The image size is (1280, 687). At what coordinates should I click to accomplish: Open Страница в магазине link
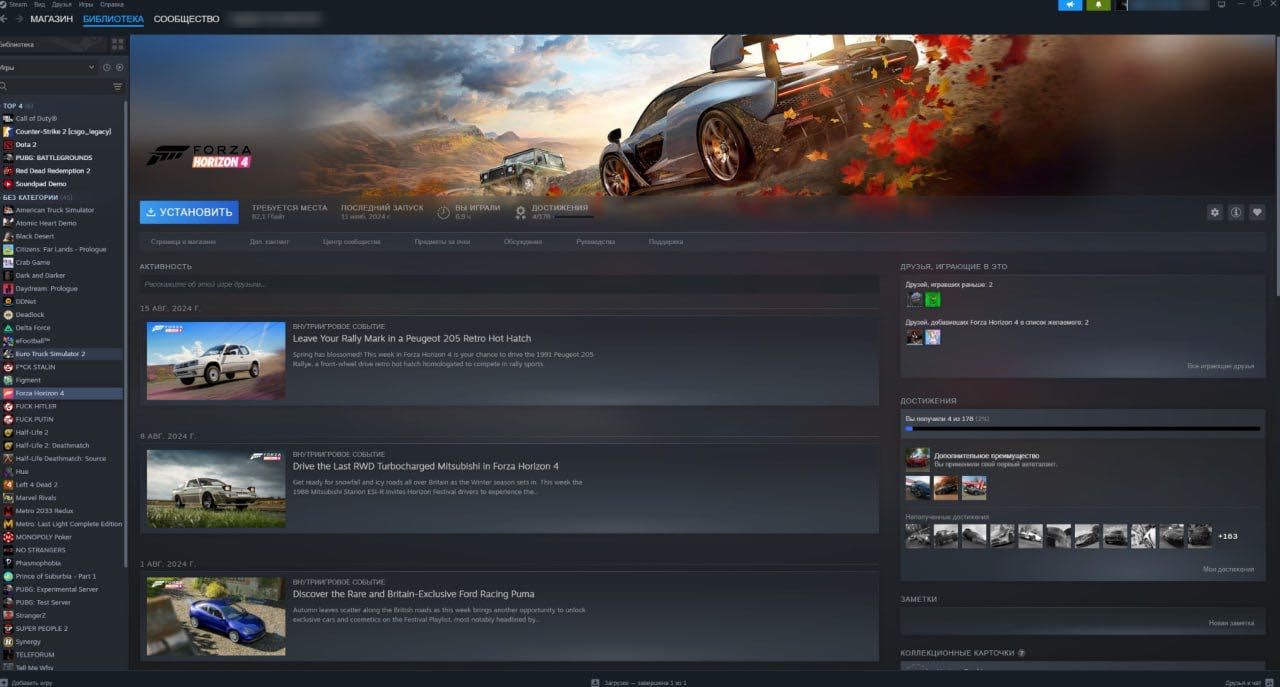[183, 242]
